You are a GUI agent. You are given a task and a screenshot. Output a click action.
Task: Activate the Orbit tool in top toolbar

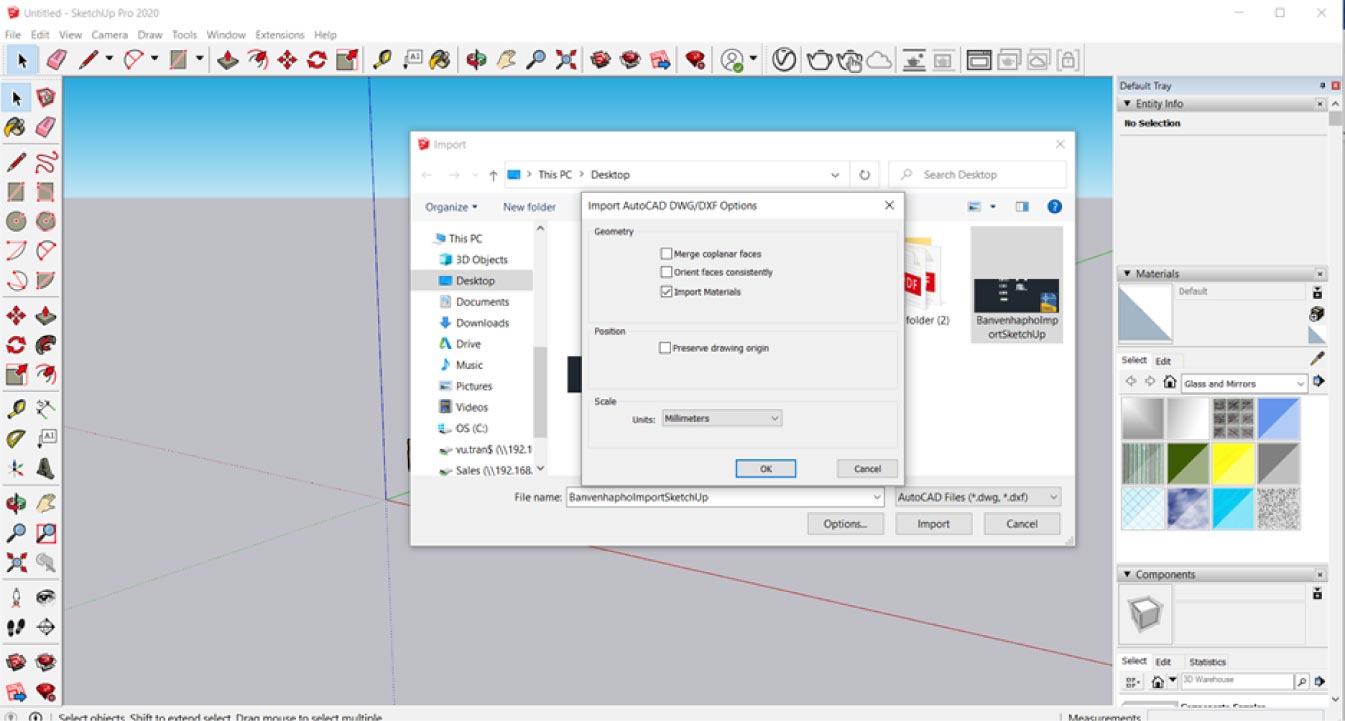point(476,60)
